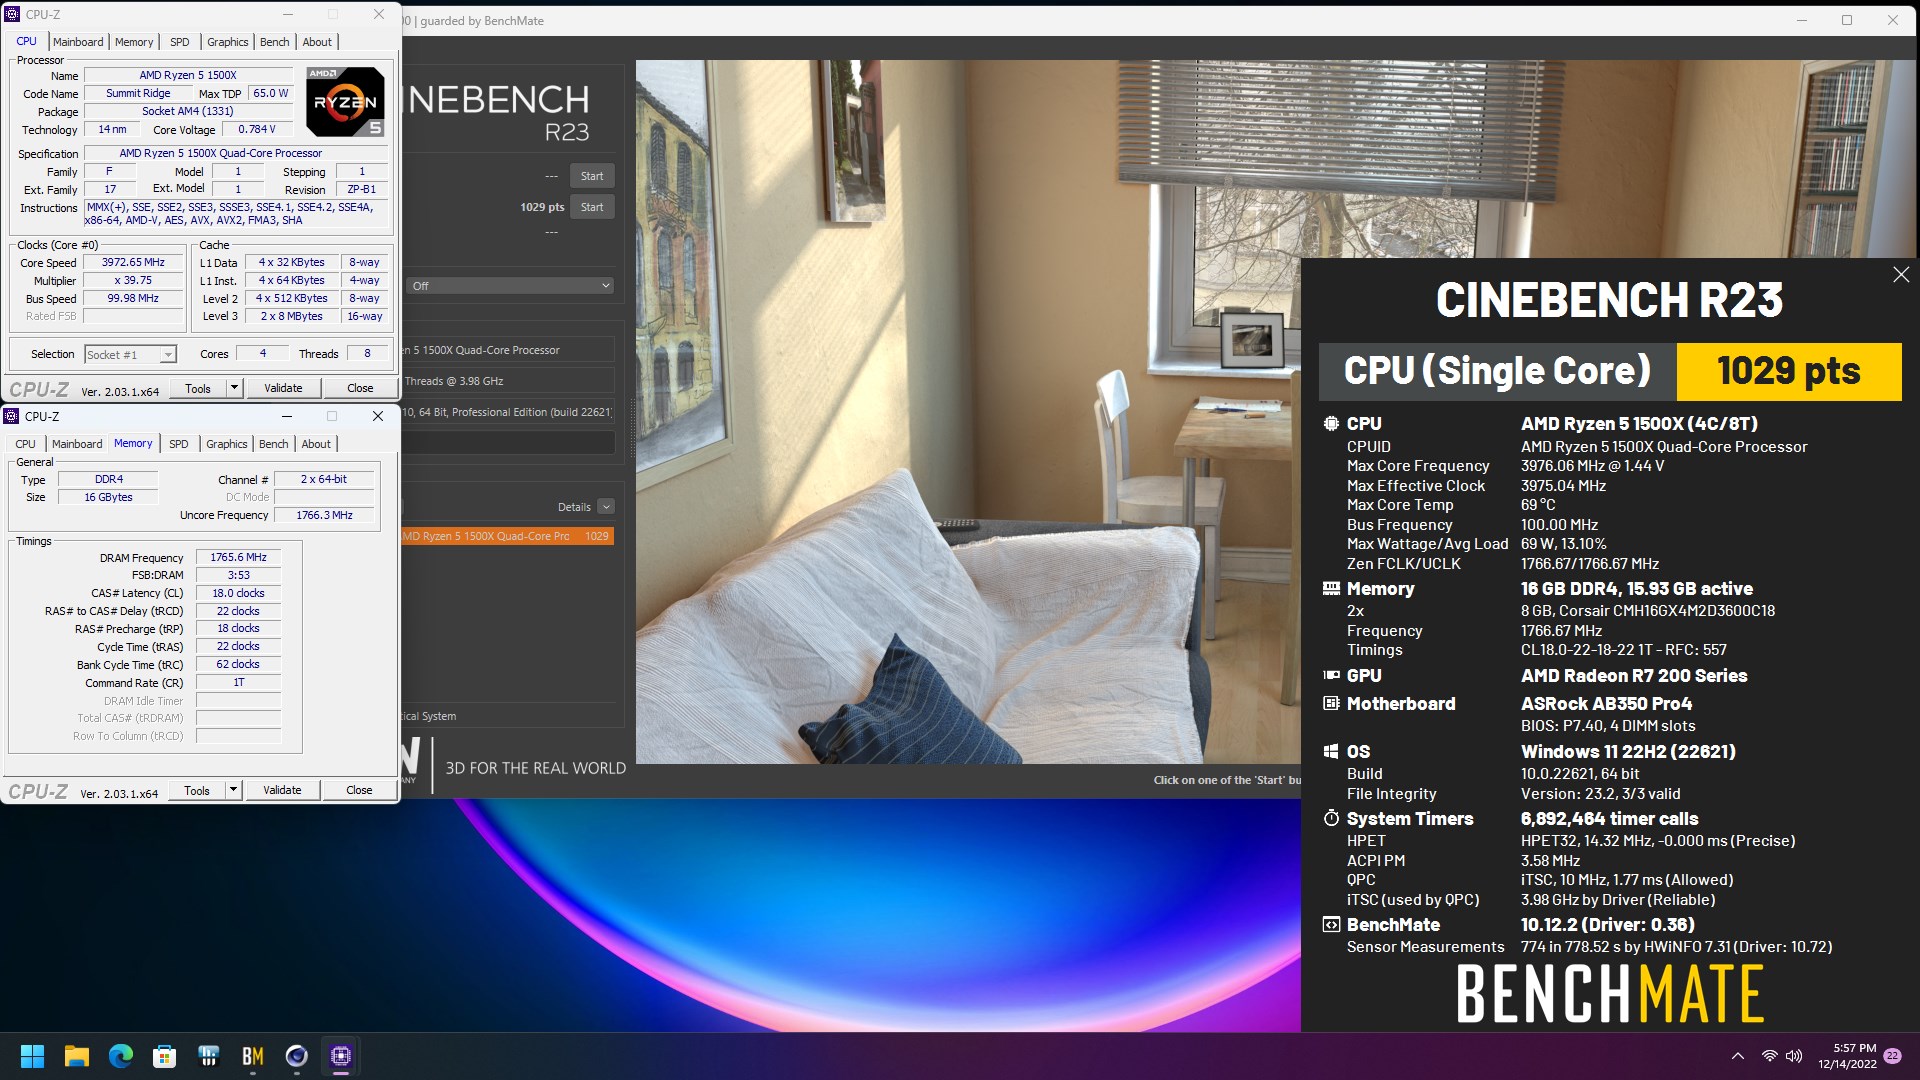This screenshot has width=1920, height=1080.
Task: Expand the Details dropdown in Cinebench
Action: pos(606,507)
